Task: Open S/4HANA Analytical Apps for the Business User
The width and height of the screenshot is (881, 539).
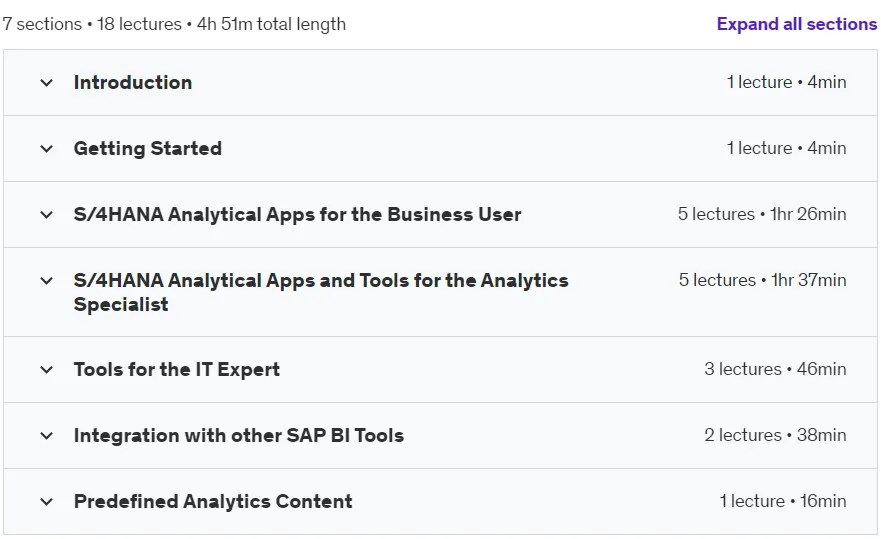Action: [297, 215]
